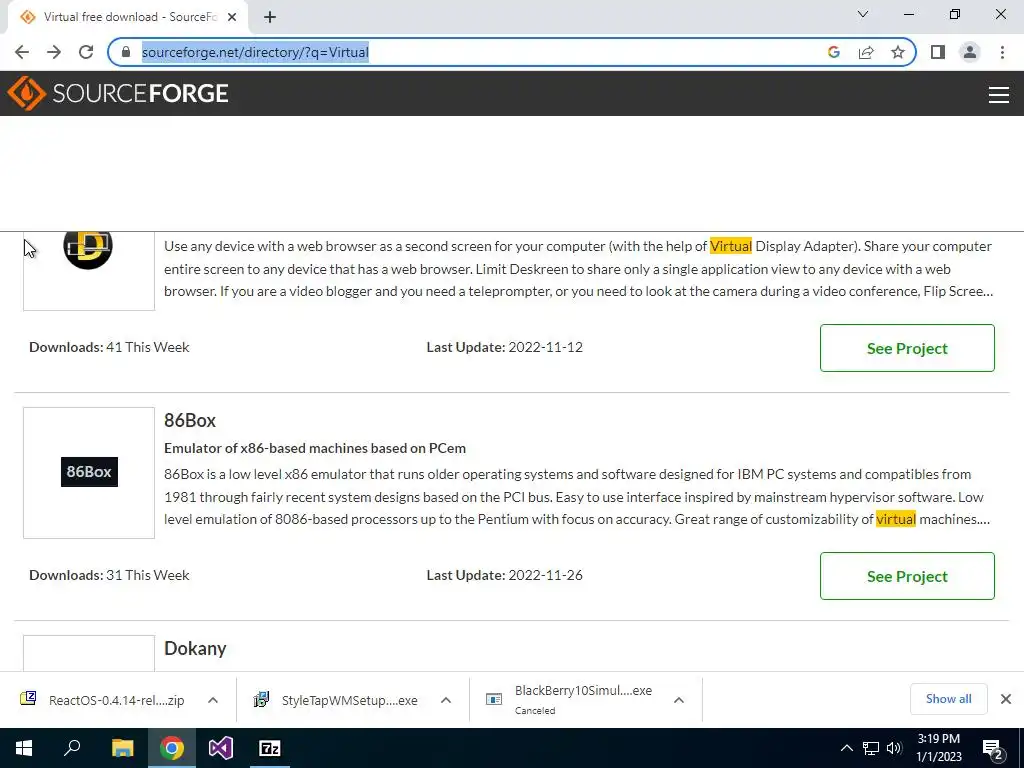Expand options chevron for the ReactOS zip download

click(213, 700)
